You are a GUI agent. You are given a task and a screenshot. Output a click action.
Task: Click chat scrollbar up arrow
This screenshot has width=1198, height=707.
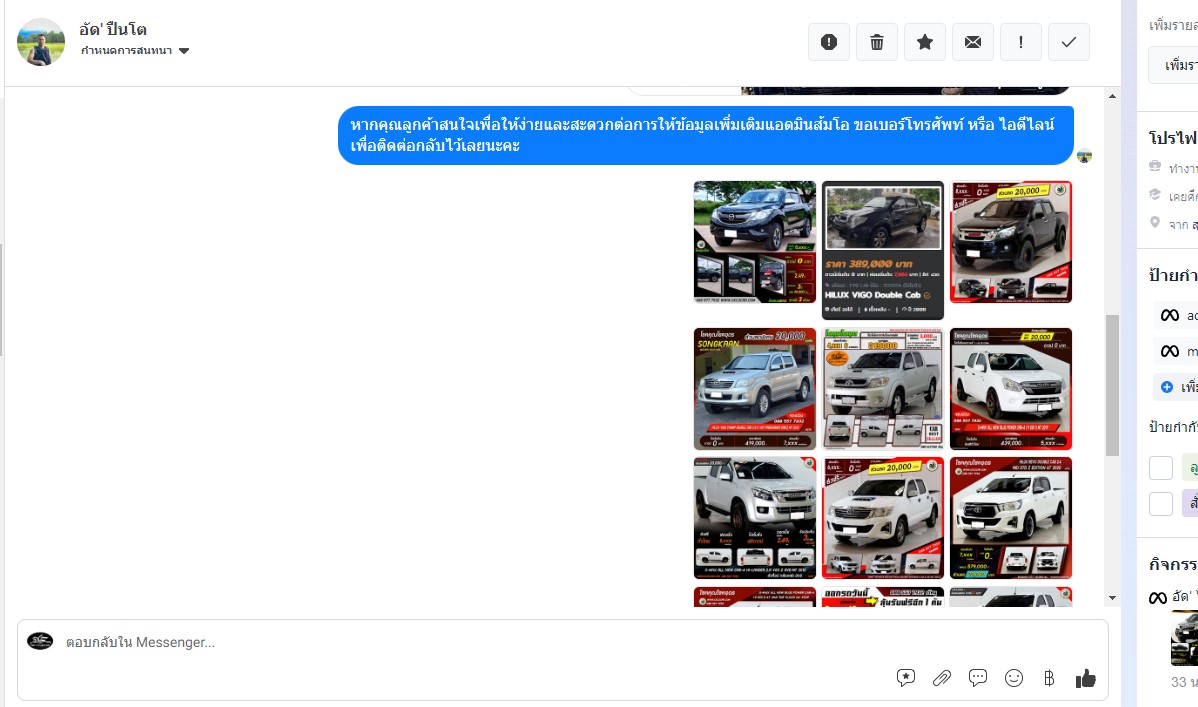[1112, 96]
